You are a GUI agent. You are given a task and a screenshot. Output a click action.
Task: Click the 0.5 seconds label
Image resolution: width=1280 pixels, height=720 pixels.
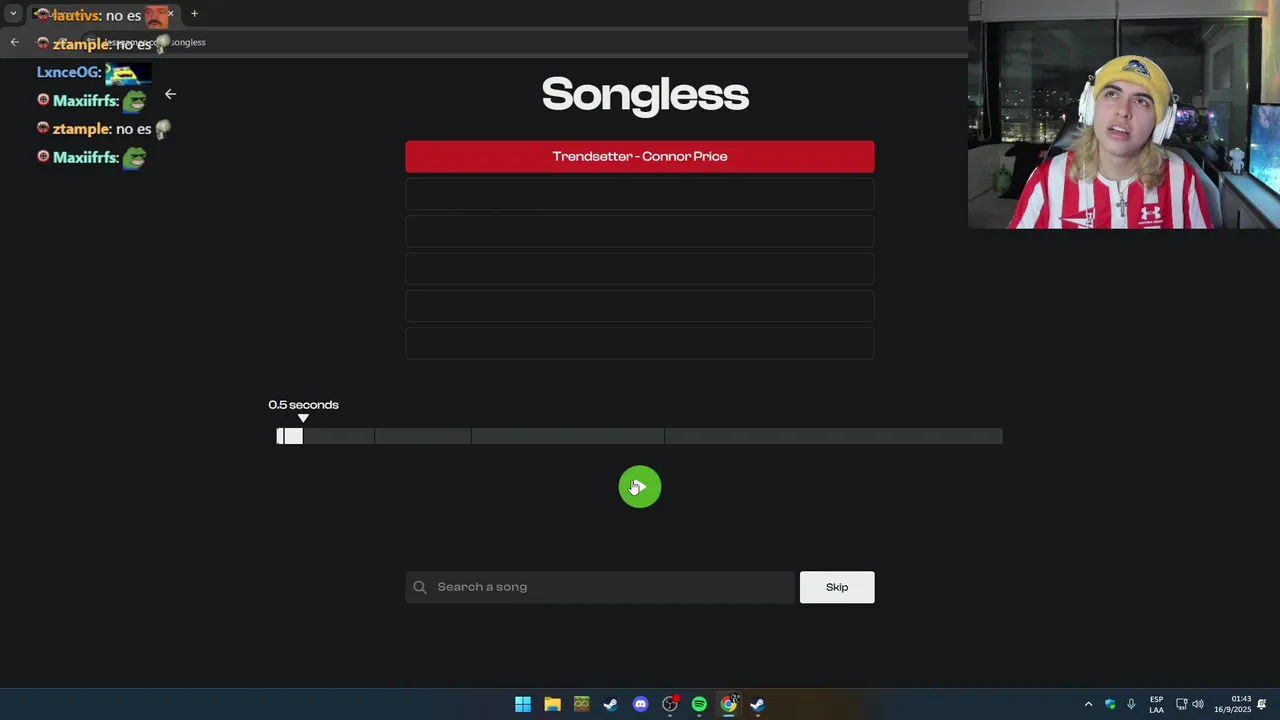coord(303,405)
